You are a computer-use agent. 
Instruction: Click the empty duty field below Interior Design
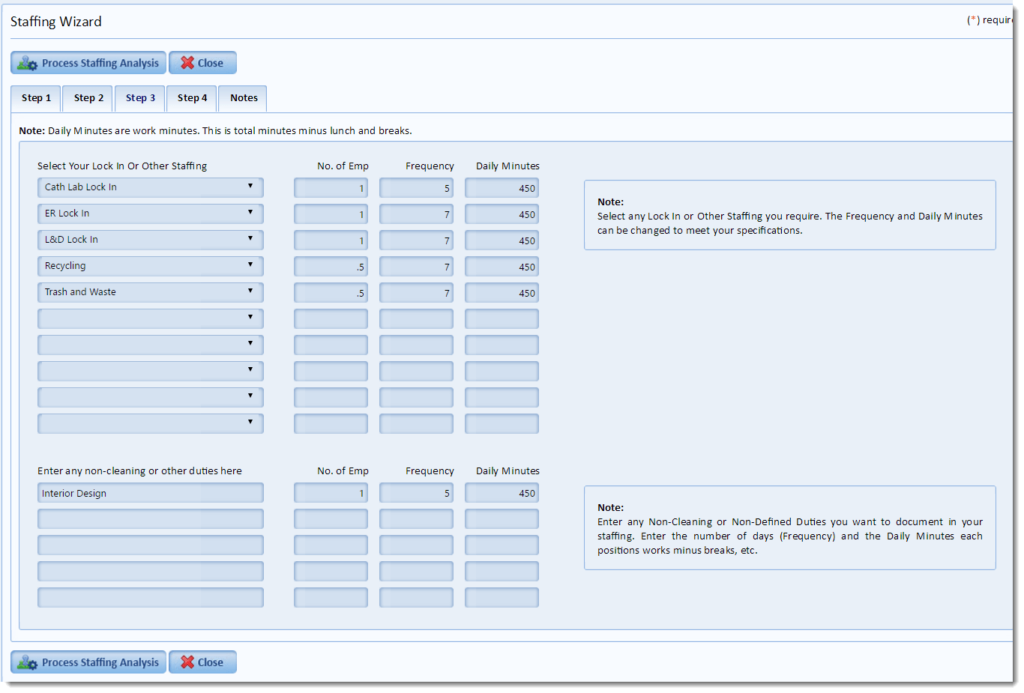(x=150, y=519)
